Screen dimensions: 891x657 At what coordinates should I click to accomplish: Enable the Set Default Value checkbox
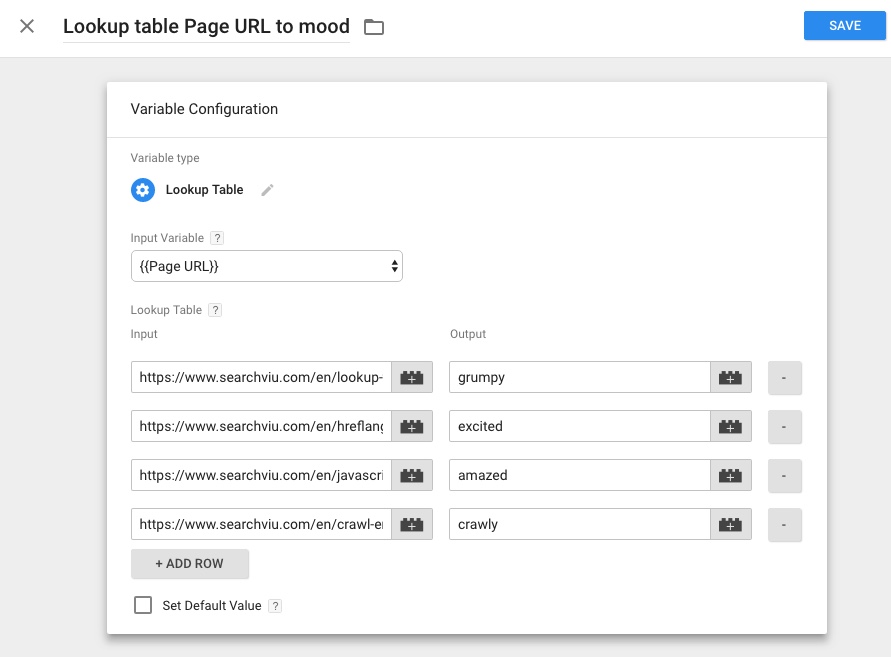pos(143,605)
